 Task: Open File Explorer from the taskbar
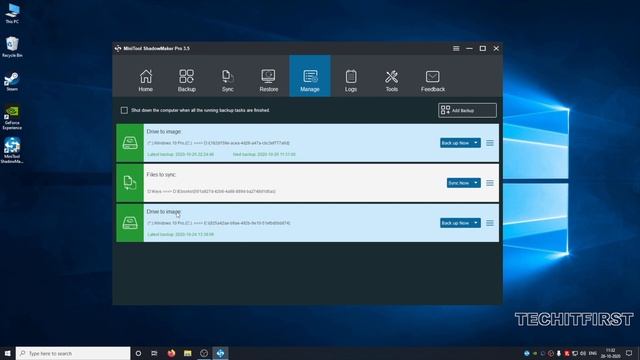point(187,353)
